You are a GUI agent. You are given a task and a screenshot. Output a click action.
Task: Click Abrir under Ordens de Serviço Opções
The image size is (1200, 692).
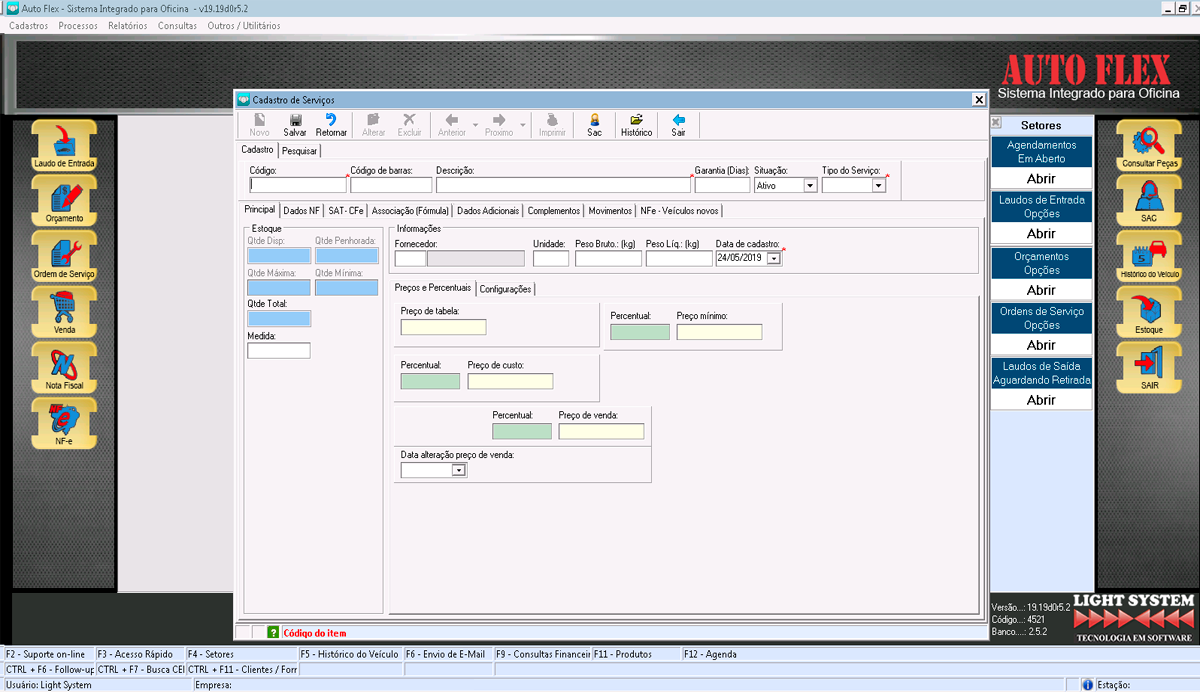[1041, 345]
